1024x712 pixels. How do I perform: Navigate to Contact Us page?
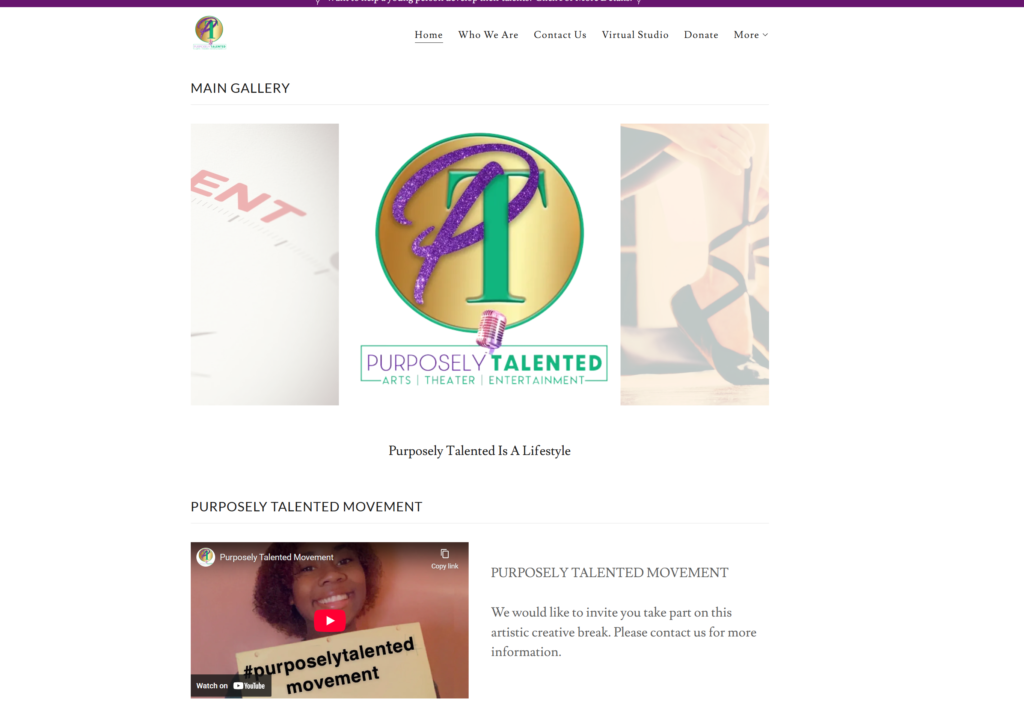tap(560, 35)
